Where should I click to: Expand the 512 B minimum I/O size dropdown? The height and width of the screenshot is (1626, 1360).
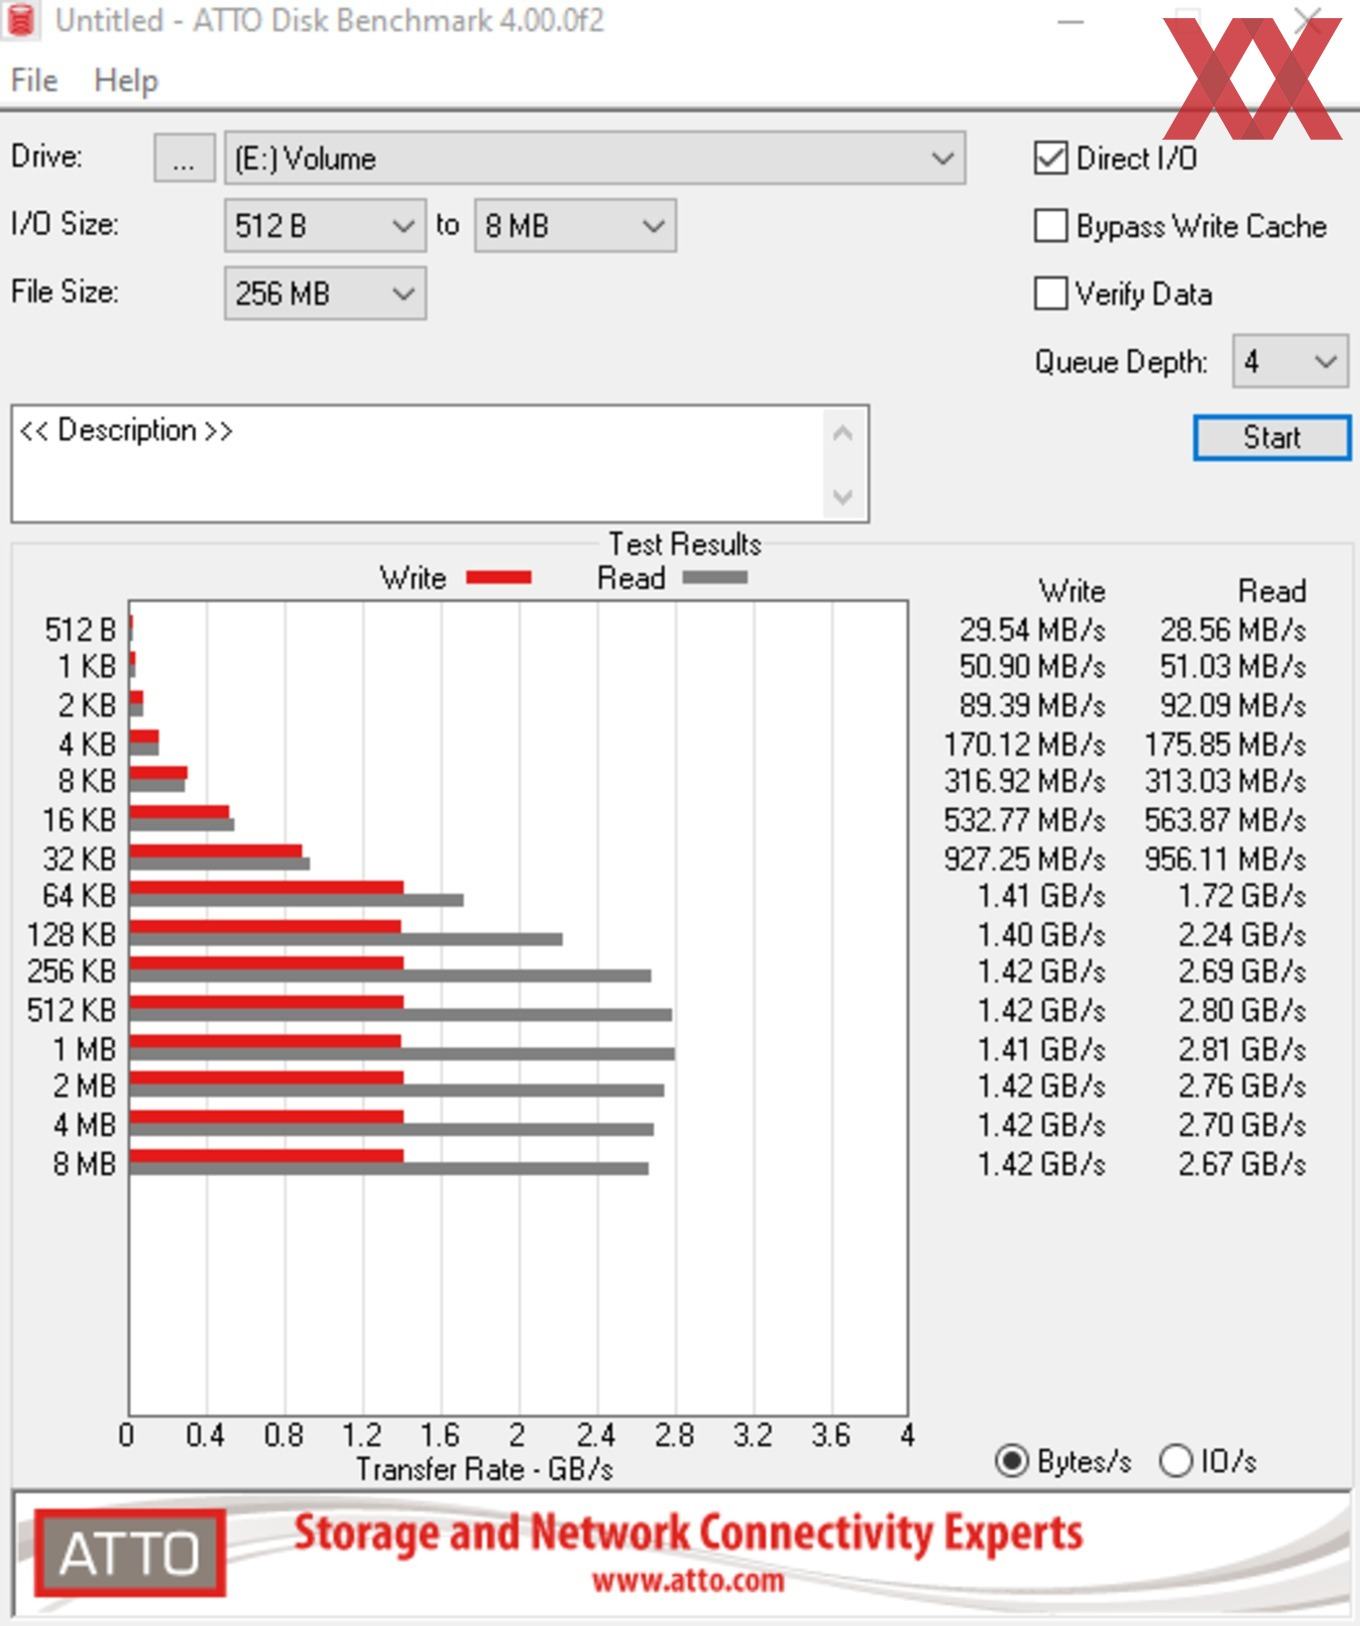[x=325, y=226]
